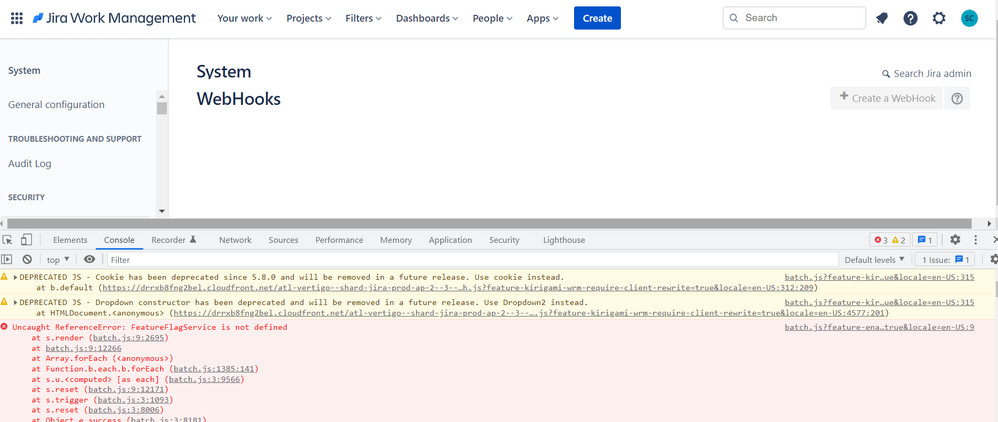Expand the Apps menu
The height and width of the screenshot is (422, 998).
coord(542,18)
